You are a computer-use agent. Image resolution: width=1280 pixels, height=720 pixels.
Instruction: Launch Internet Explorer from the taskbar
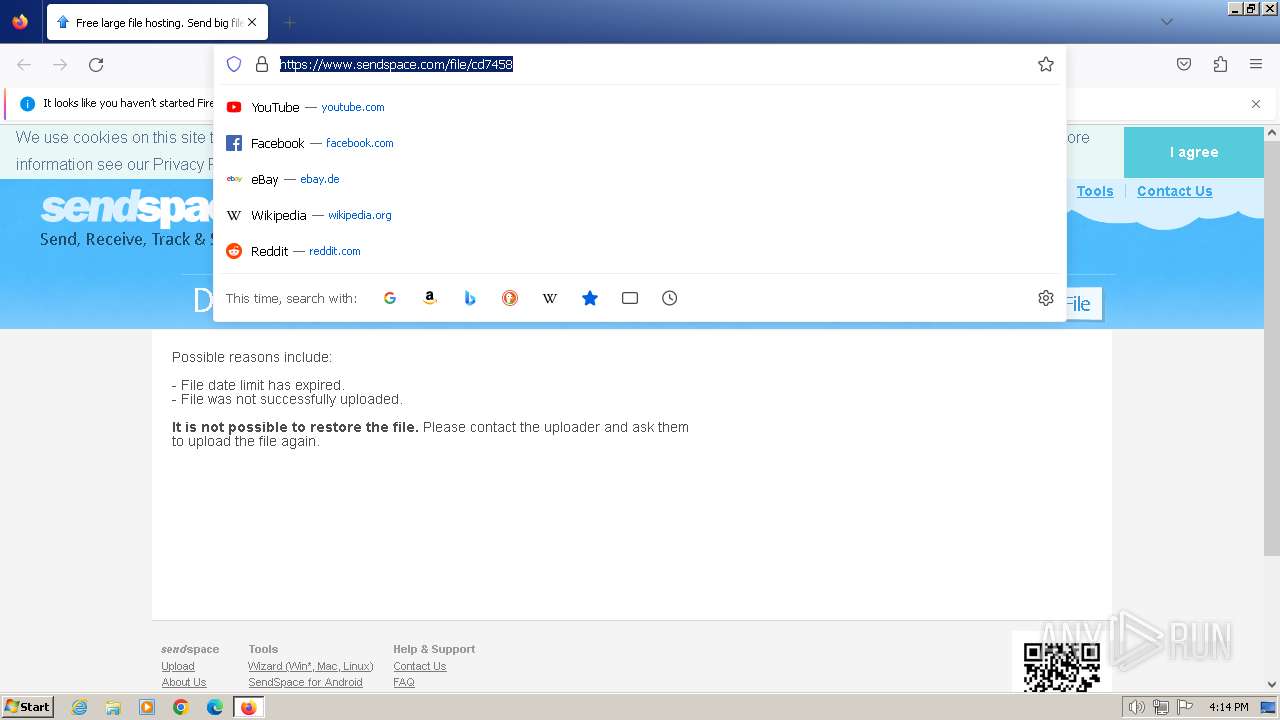click(x=80, y=707)
